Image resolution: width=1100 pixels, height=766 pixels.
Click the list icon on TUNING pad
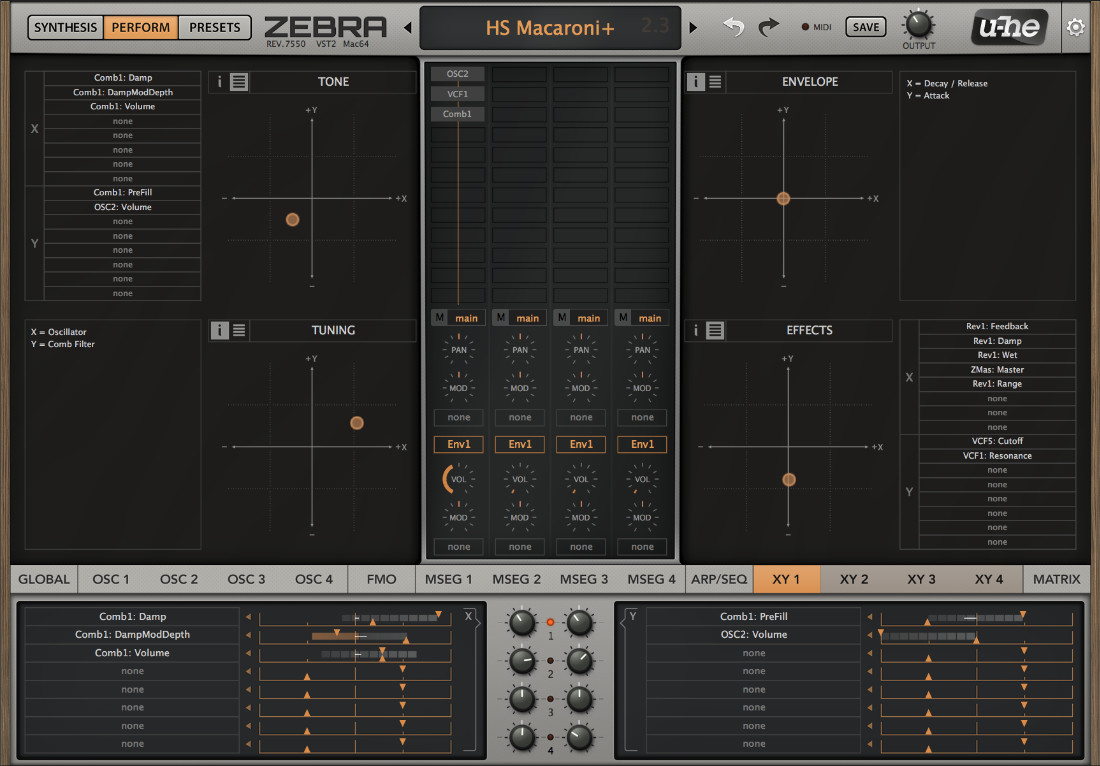click(x=239, y=330)
